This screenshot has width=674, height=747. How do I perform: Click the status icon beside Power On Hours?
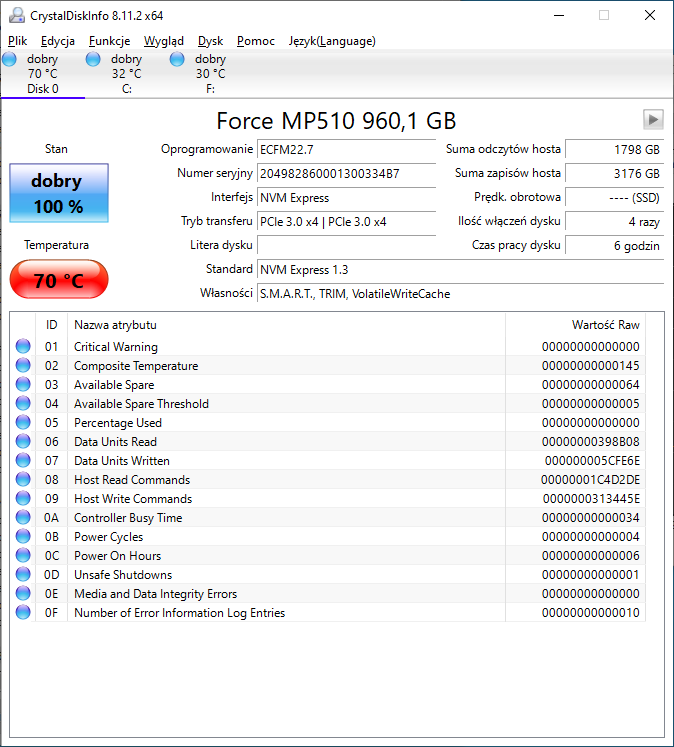[23, 556]
